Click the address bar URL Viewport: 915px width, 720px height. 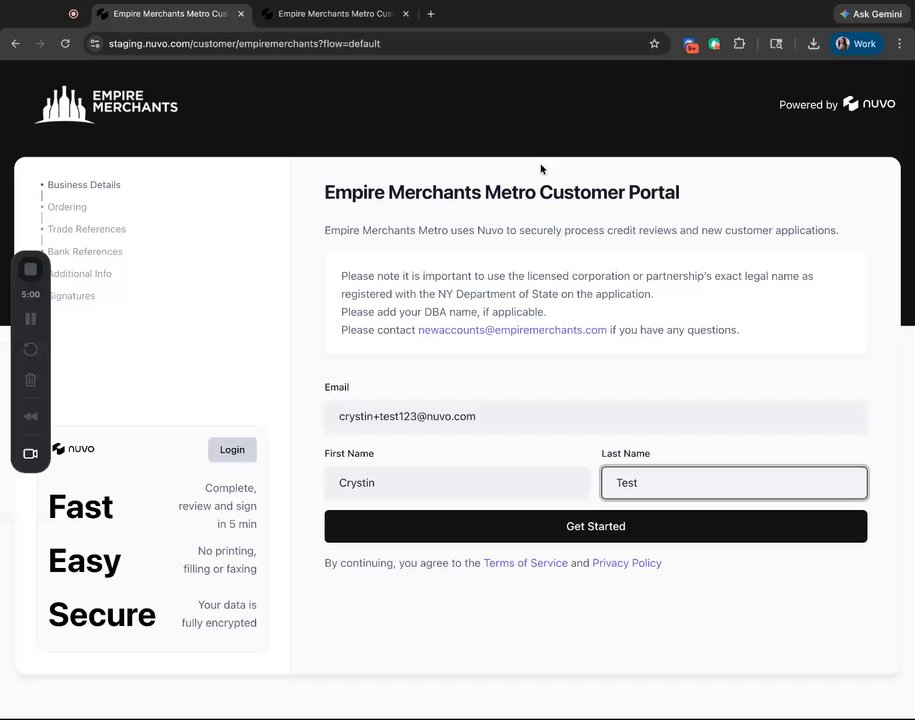[245, 44]
